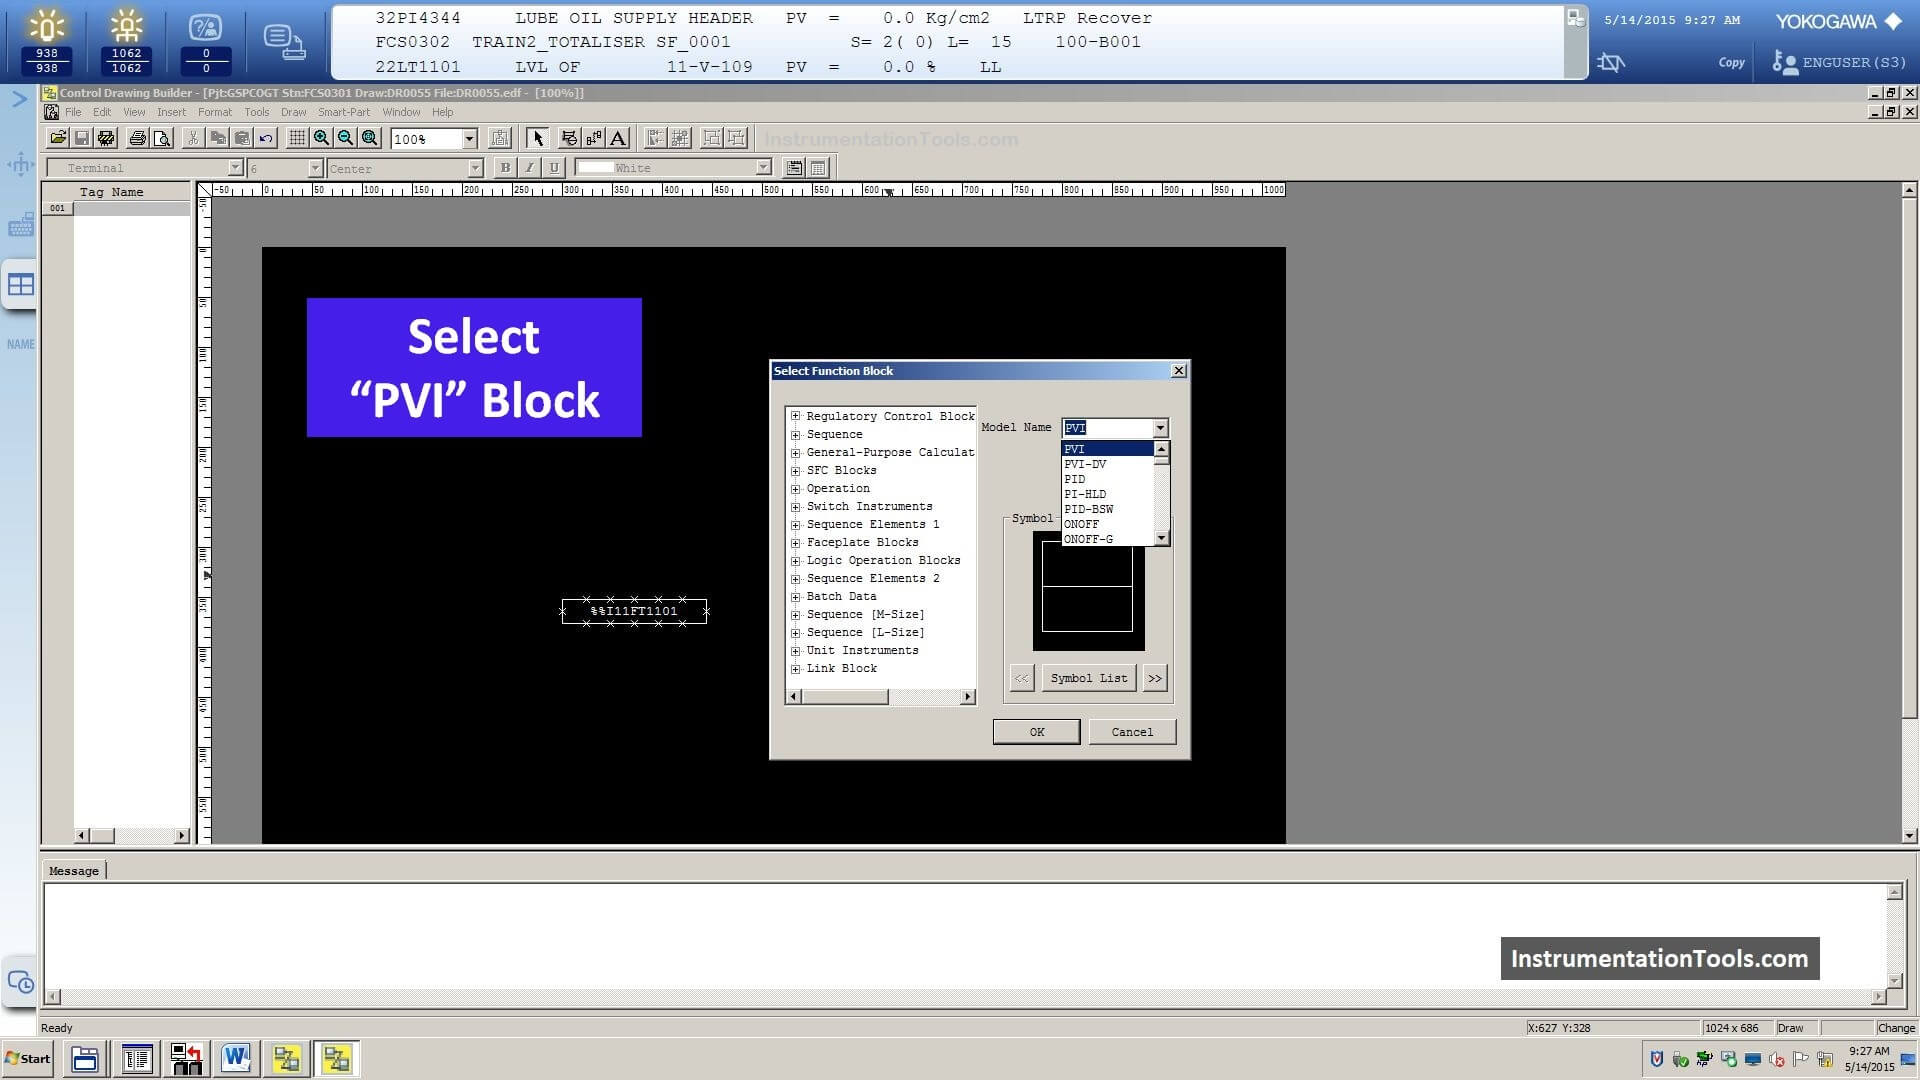Image resolution: width=1920 pixels, height=1080 pixels.
Task: Expand the Switch Instruments node
Action: (x=796, y=506)
